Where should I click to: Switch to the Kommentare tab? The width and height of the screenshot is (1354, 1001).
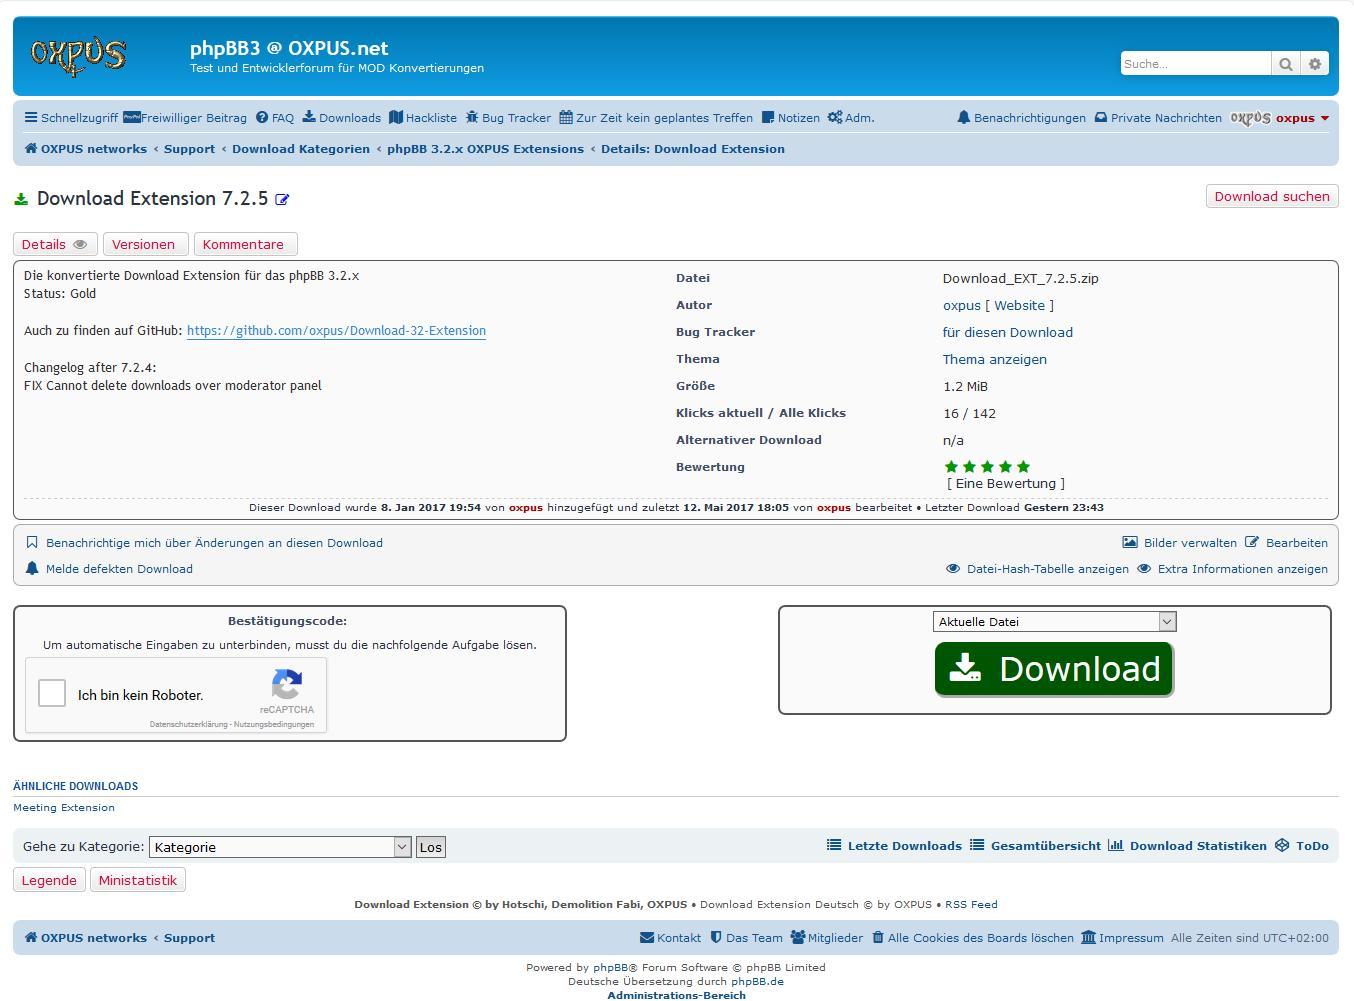click(x=243, y=245)
